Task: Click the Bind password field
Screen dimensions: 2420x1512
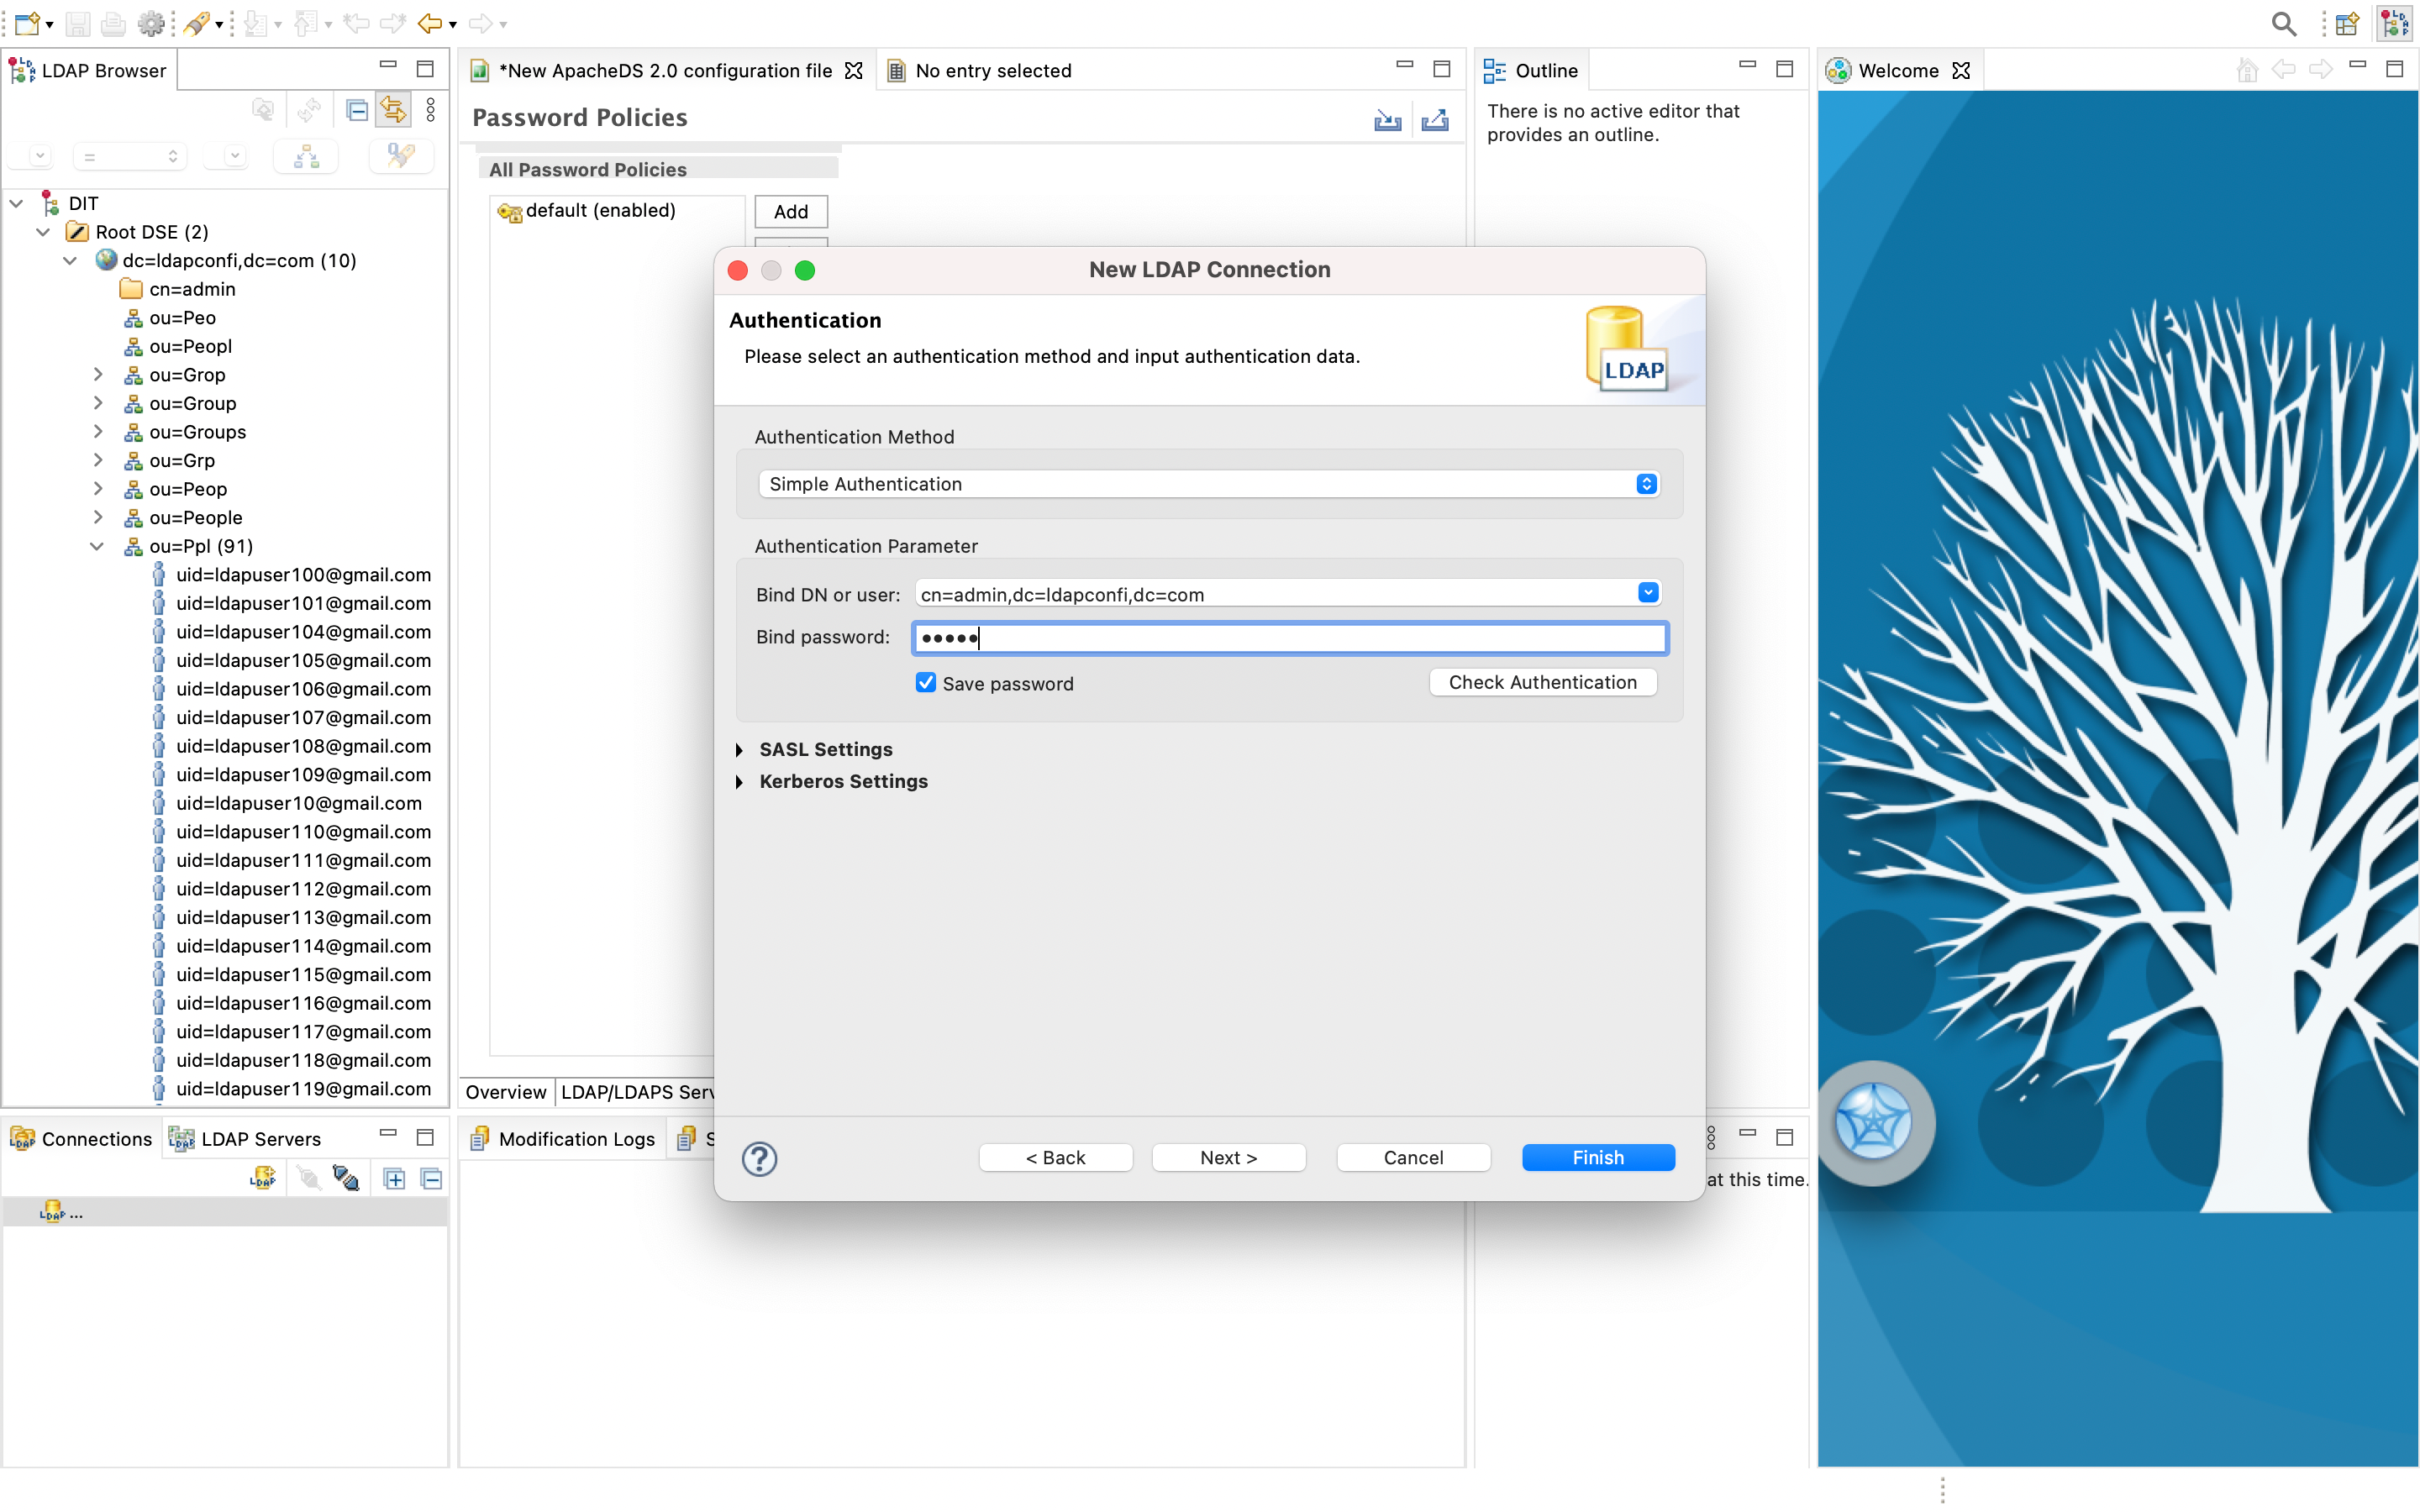Action: point(1289,638)
